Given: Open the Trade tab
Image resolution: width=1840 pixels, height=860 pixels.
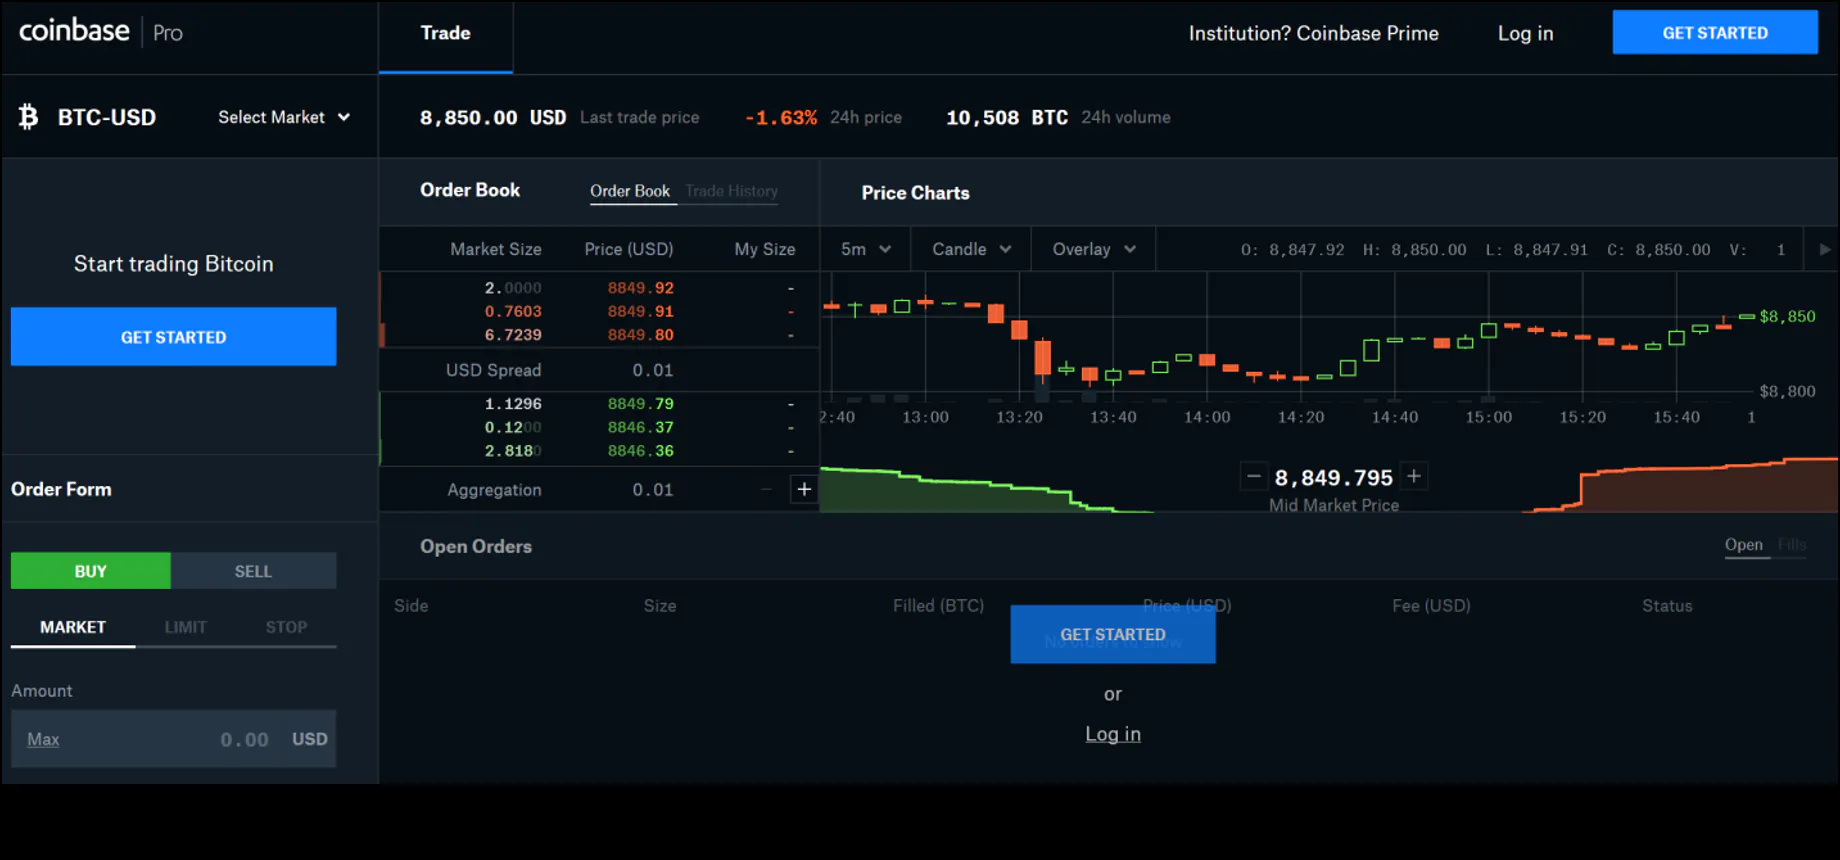Looking at the screenshot, I should 445,33.
